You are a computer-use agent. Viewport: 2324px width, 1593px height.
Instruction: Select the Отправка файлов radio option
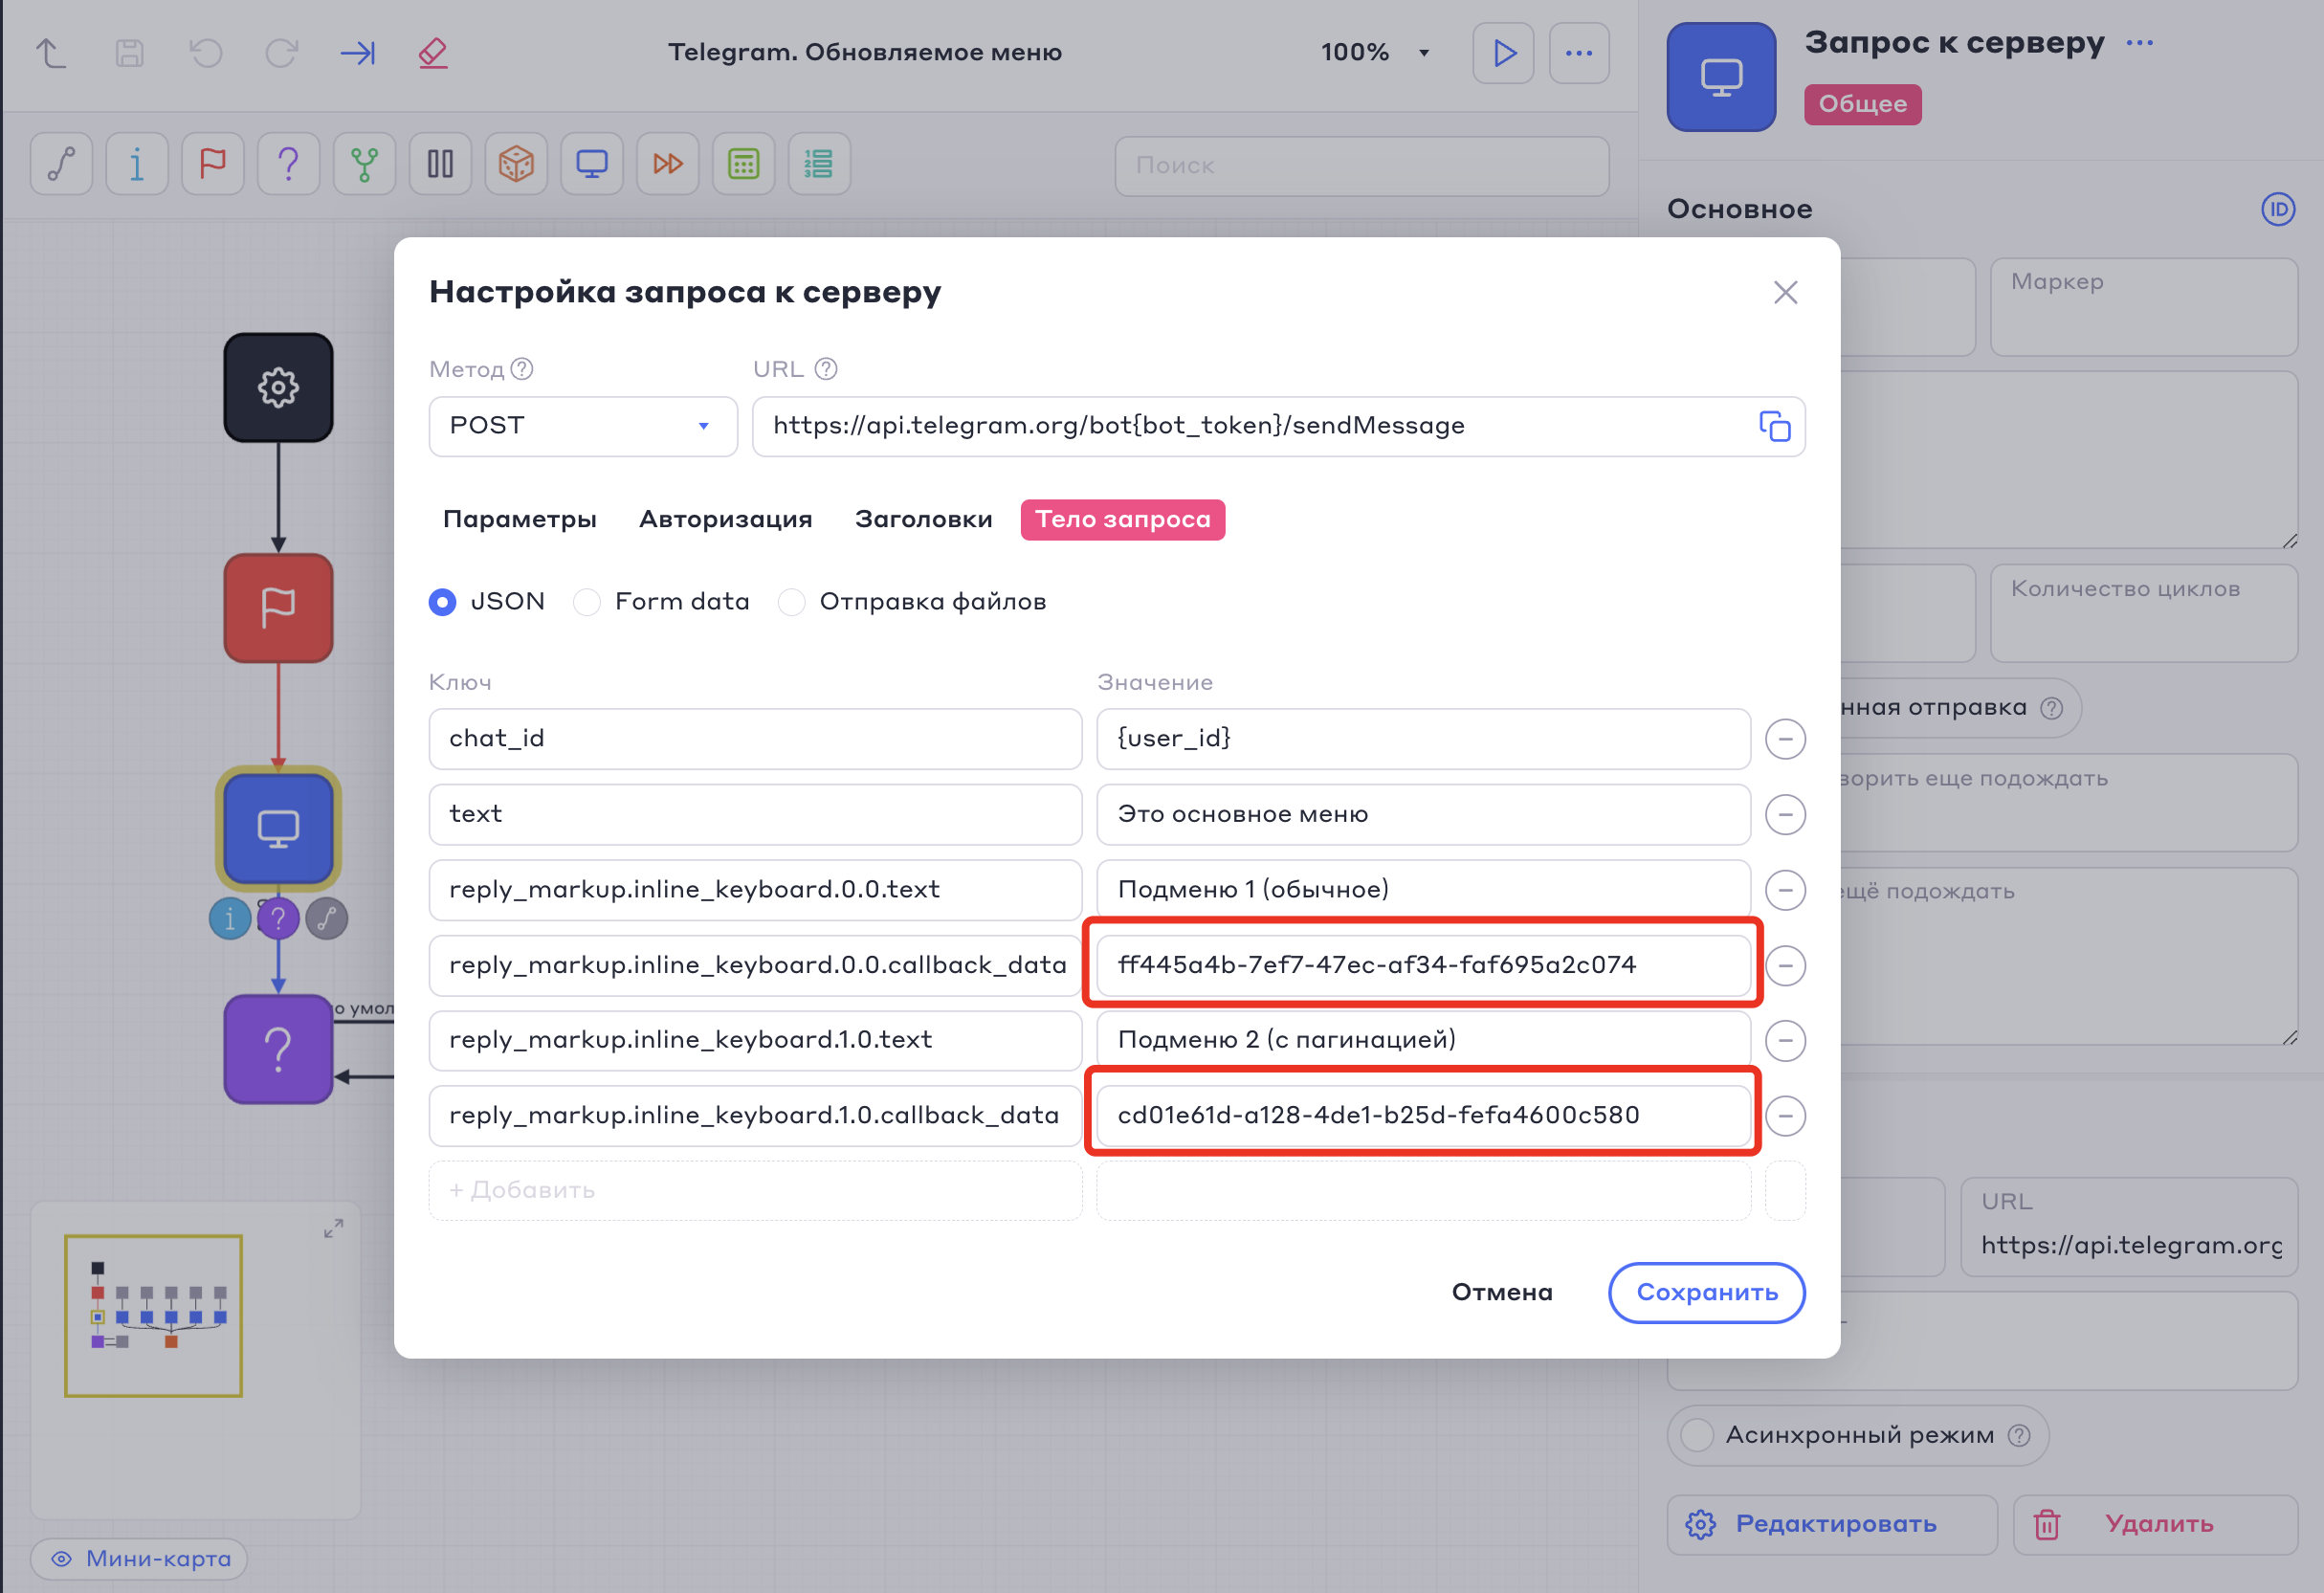792,602
